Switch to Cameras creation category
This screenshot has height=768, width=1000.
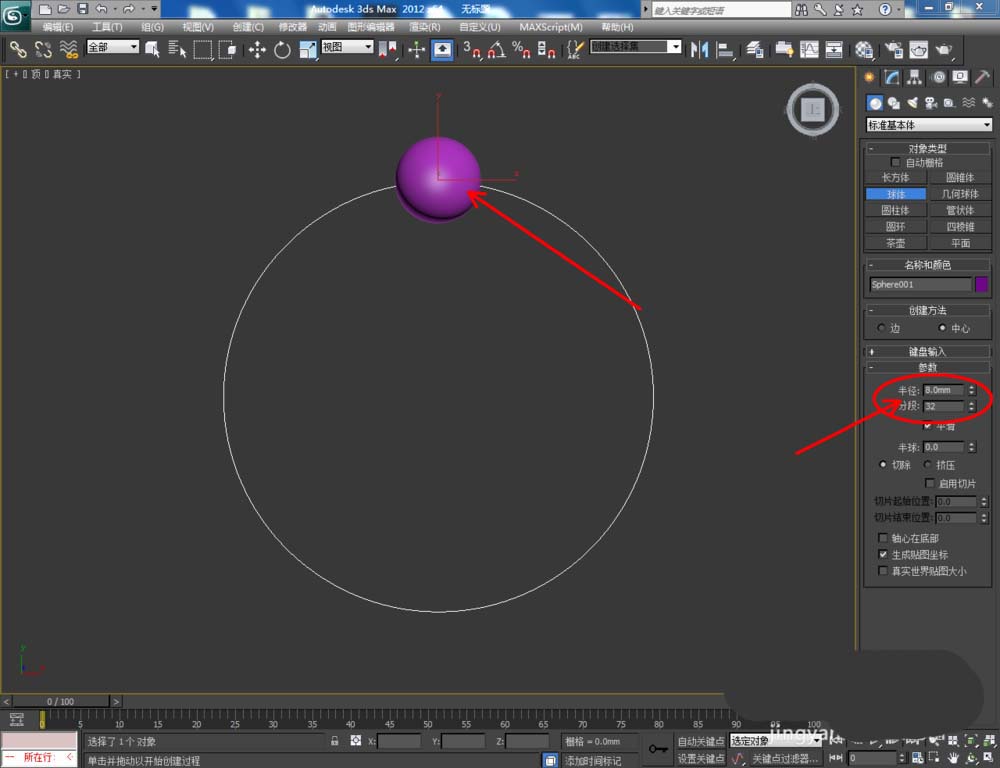tap(931, 103)
